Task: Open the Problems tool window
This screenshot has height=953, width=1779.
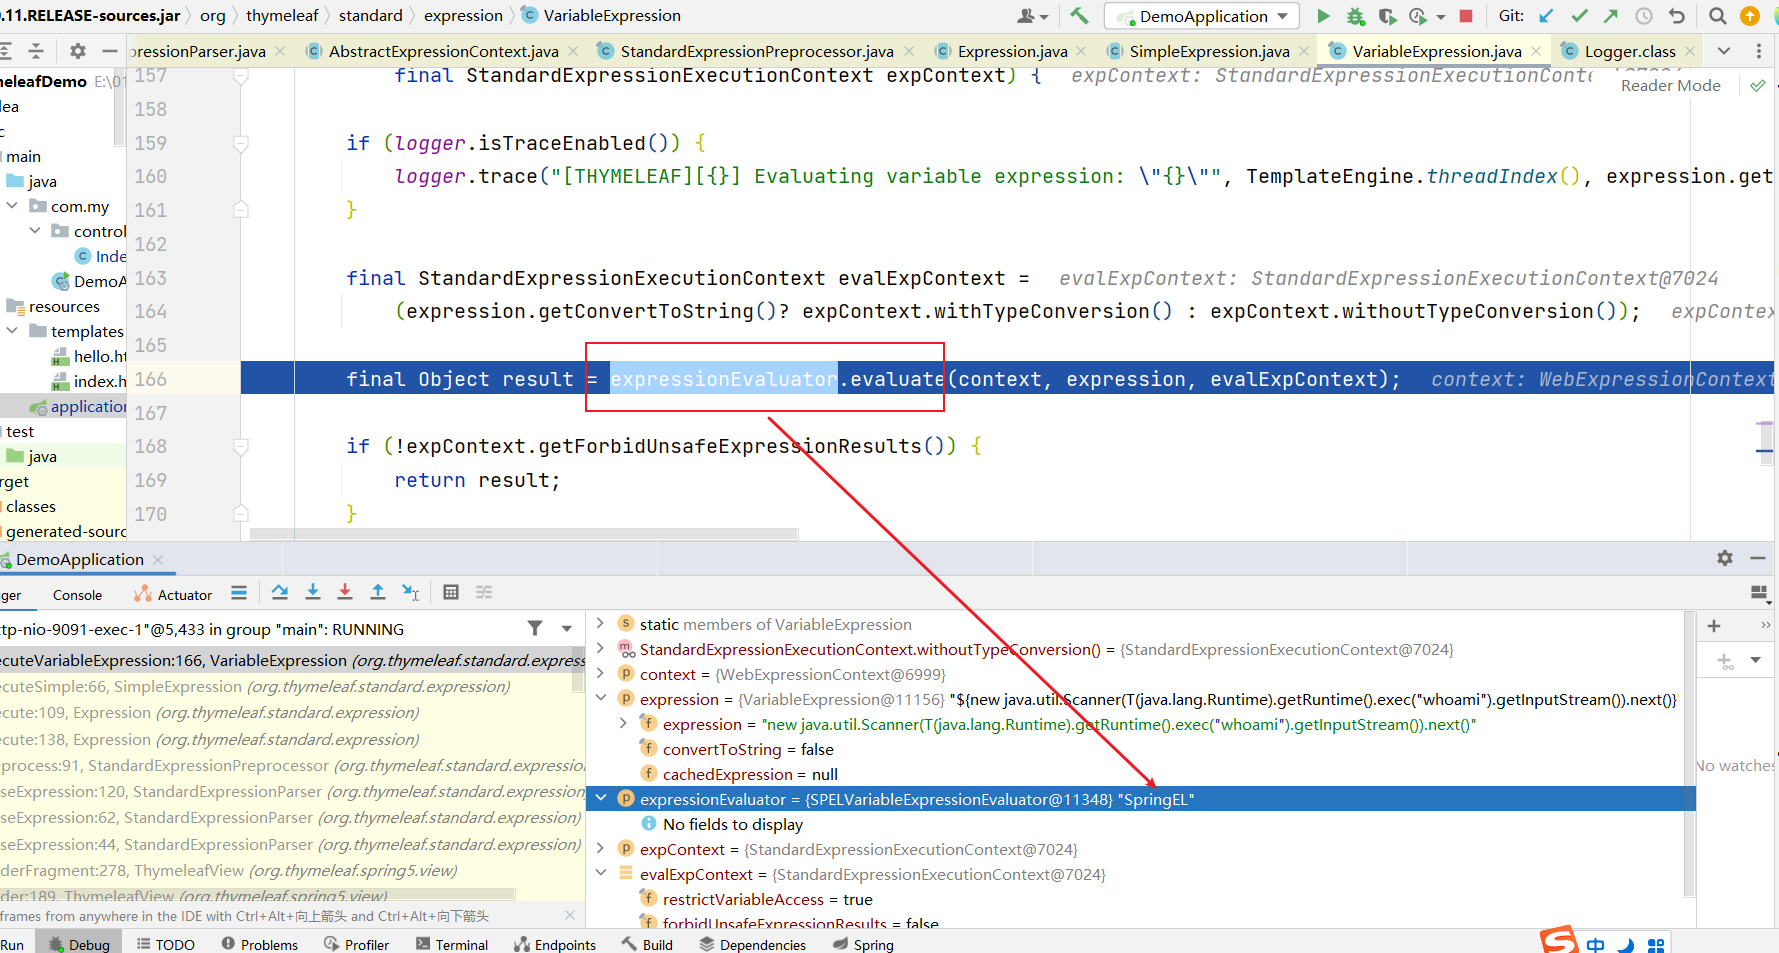Action: tap(260, 944)
